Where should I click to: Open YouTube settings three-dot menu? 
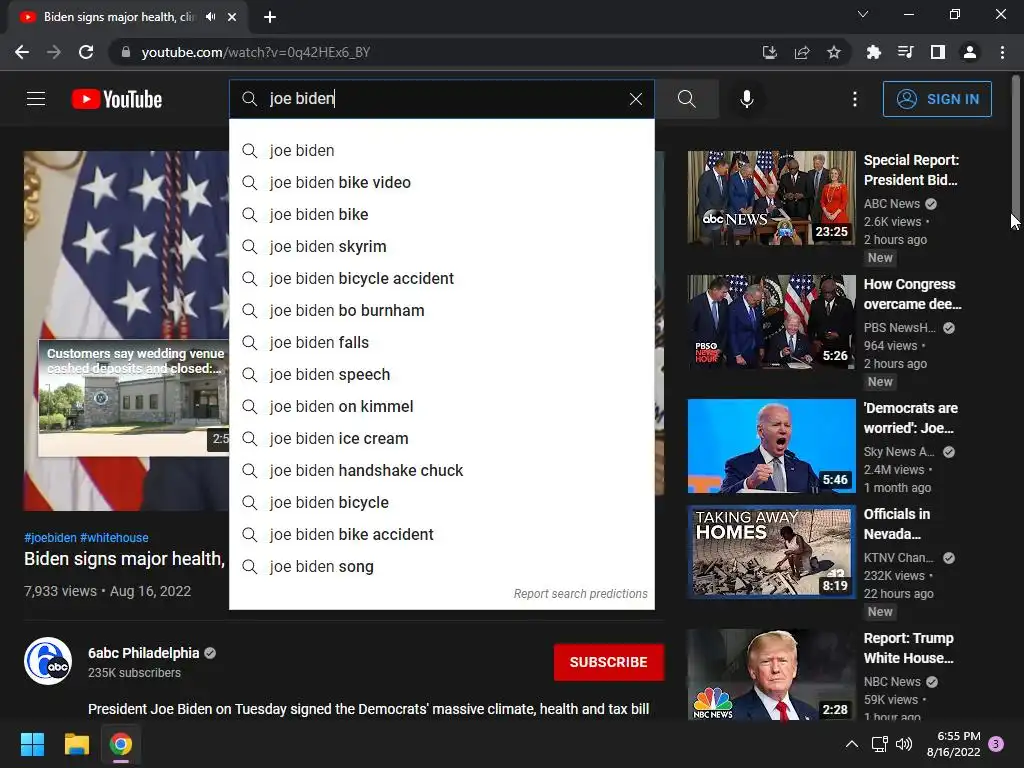pos(854,99)
